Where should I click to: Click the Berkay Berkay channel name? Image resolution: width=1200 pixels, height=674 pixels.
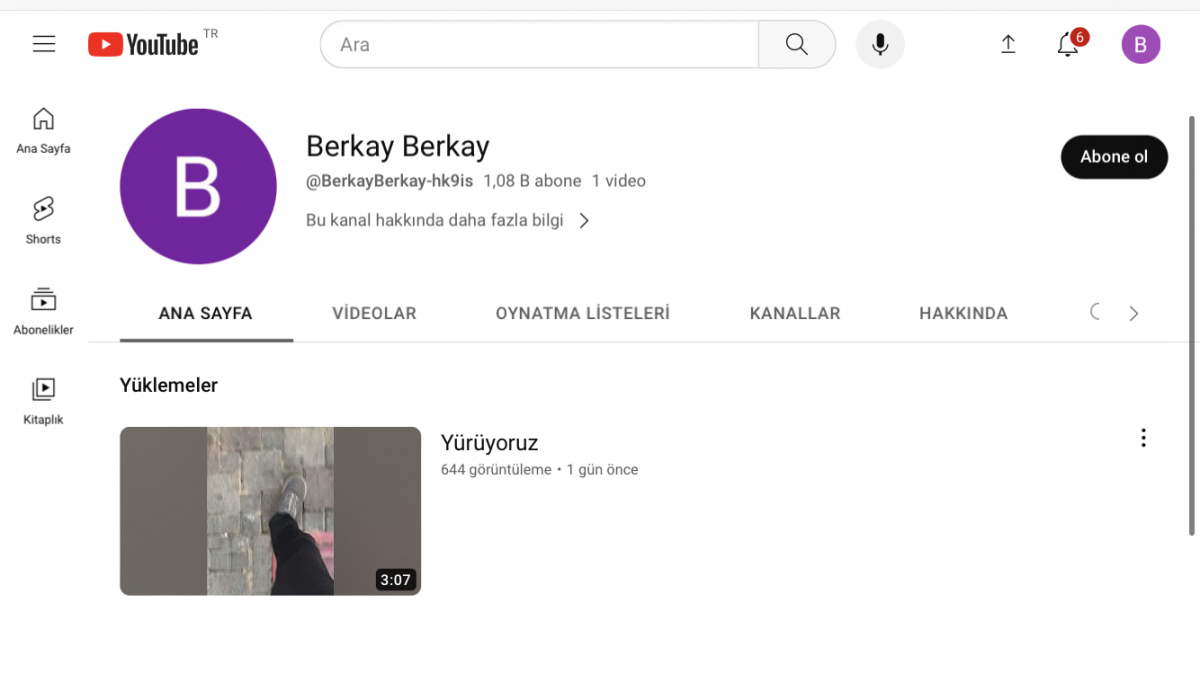click(x=398, y=146)
